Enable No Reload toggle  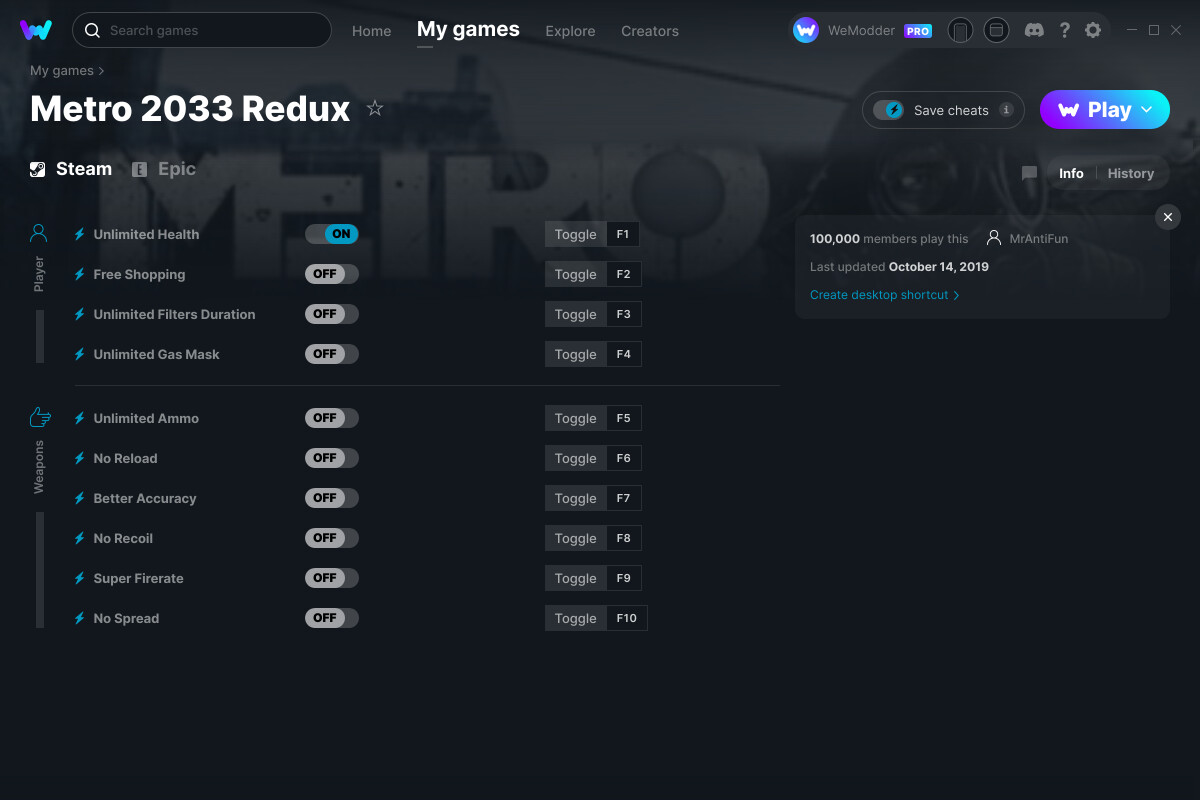(332, 458)
